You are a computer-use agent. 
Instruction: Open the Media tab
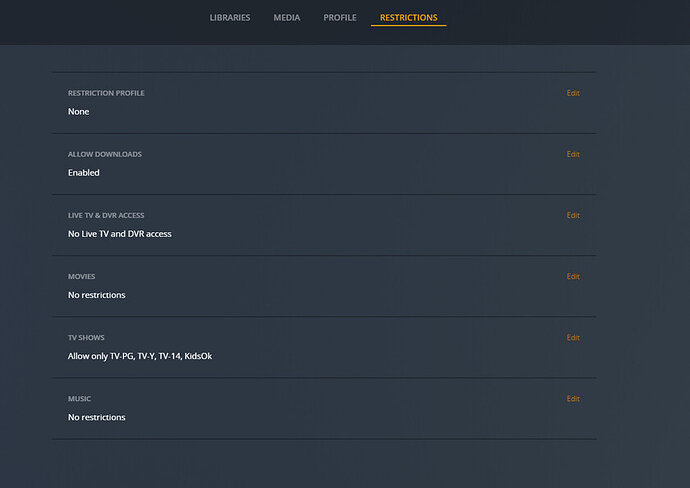tap(286, 18)
